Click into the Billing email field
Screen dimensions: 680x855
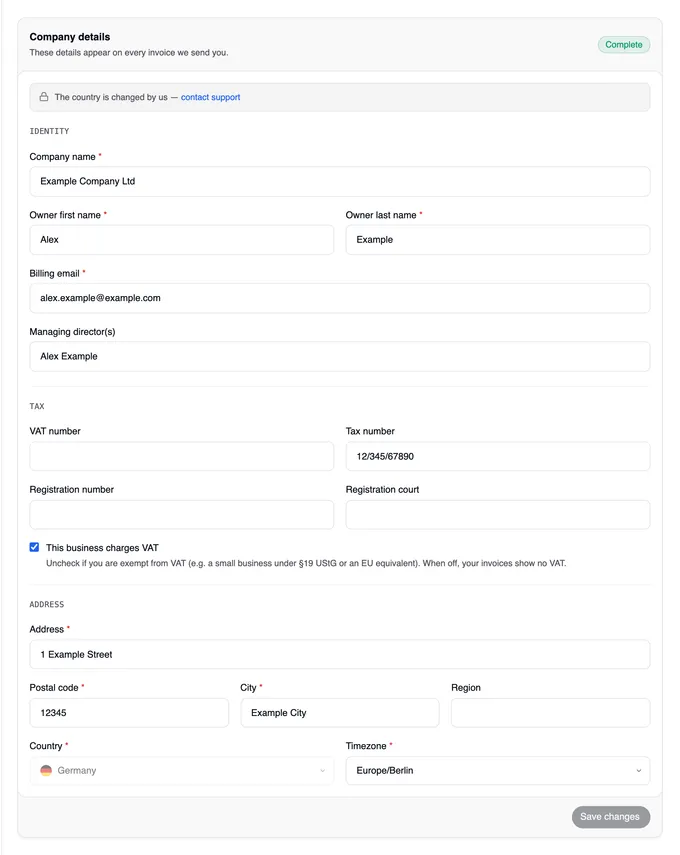click(x=340, y=298)
